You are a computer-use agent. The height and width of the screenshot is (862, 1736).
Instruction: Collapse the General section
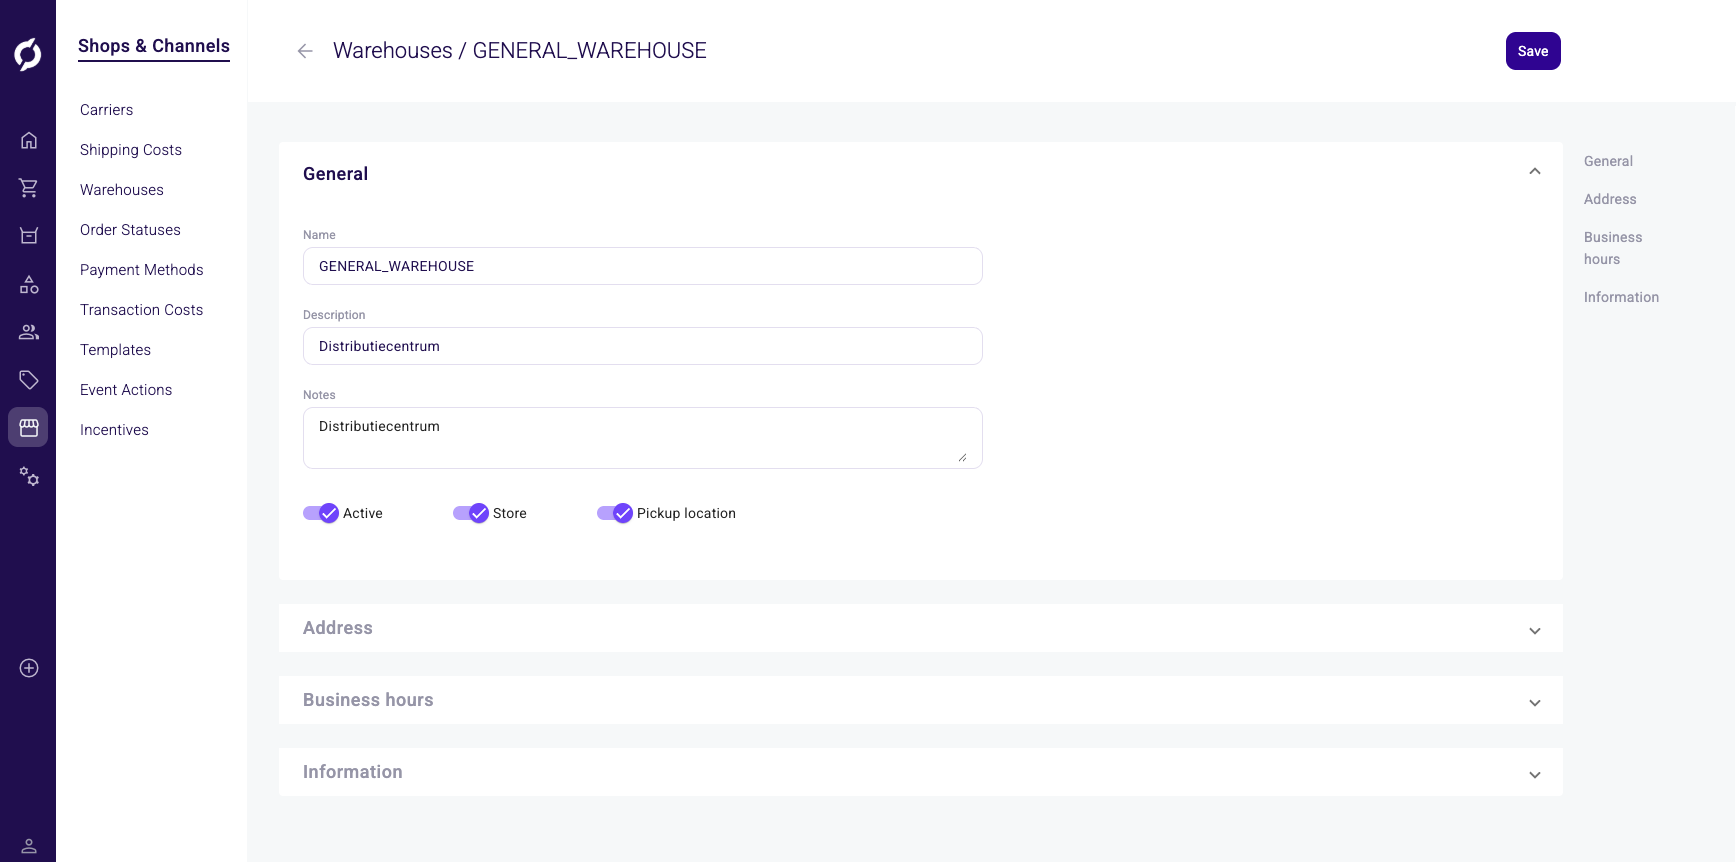click(1534, 172)
